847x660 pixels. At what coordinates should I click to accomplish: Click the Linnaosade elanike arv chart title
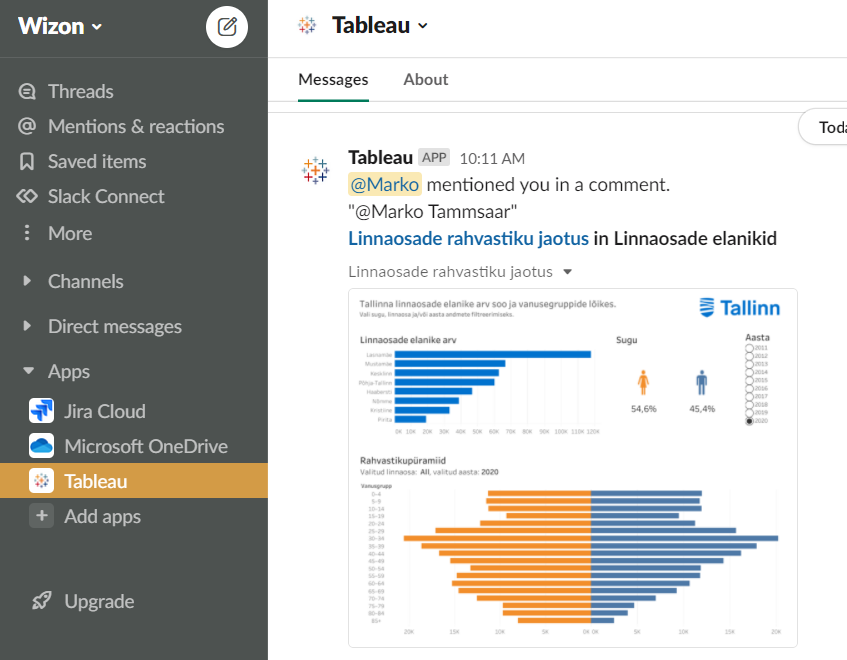(408, 340)
